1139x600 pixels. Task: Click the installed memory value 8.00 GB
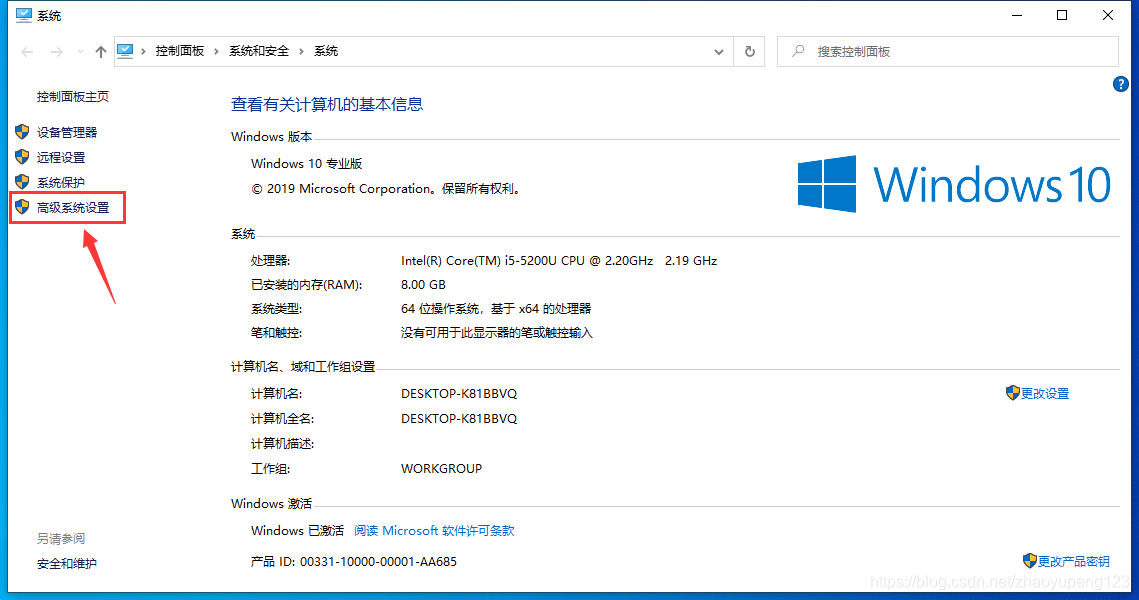[x=423, y=285]
